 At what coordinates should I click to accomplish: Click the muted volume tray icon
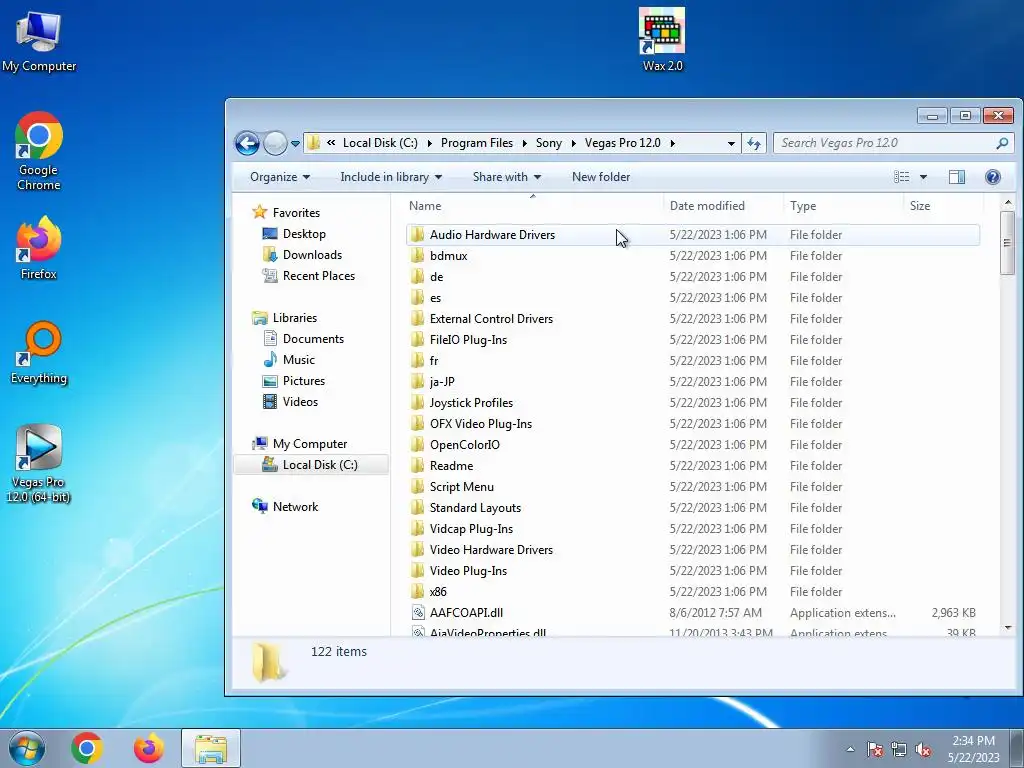click(923, 749)
